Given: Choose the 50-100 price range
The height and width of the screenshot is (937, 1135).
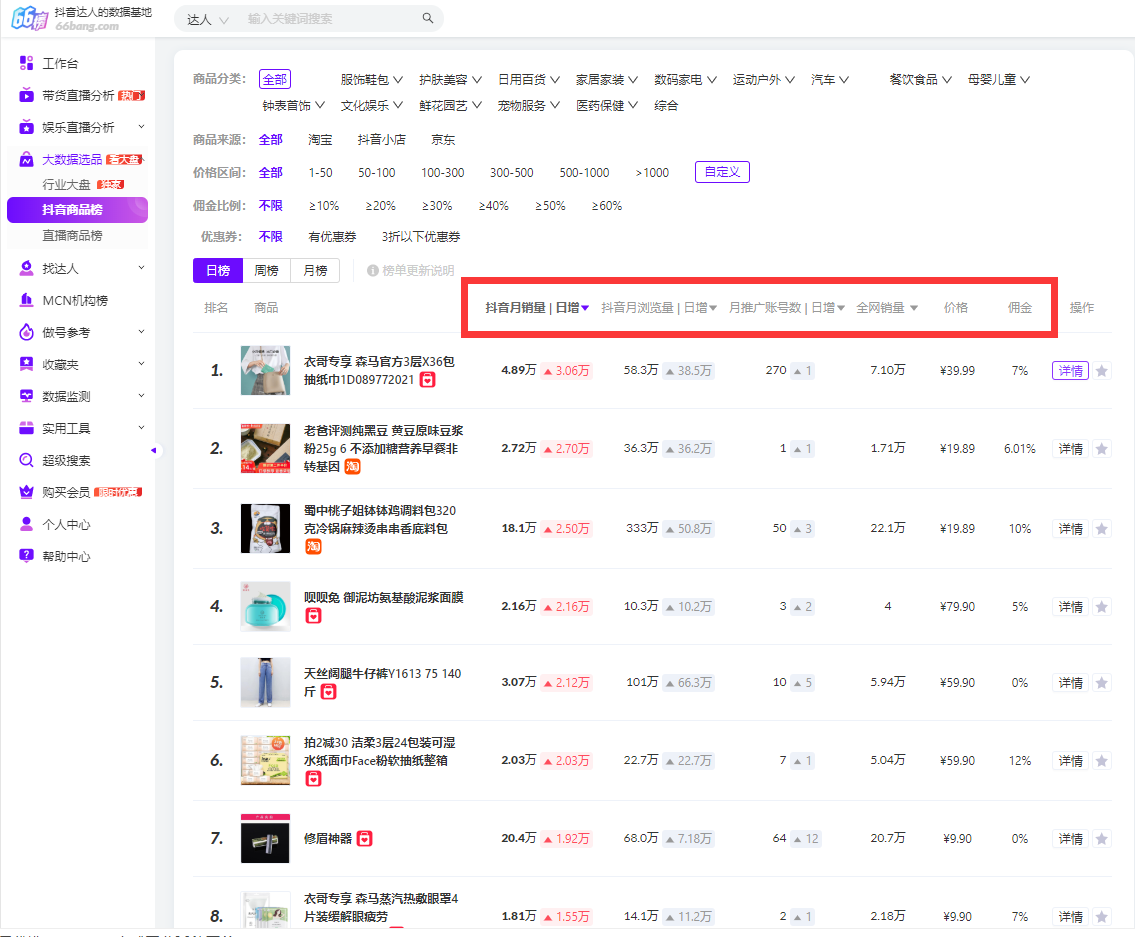Looking at the screenshot, I should [376, 173].
